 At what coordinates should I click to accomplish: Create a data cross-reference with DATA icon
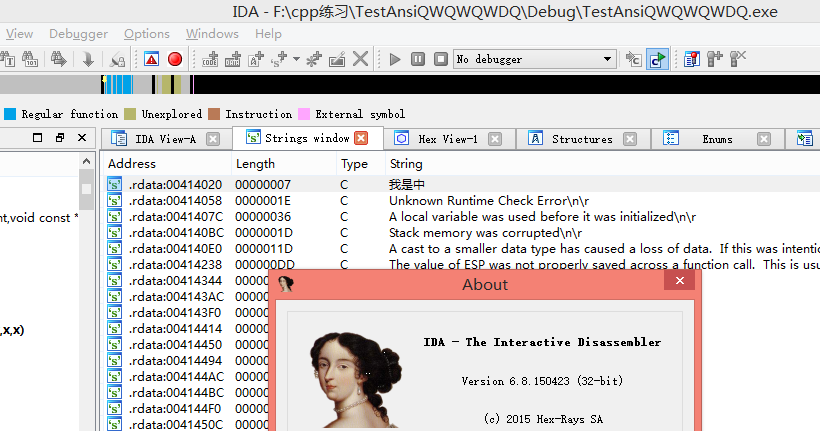pos(233,59)
